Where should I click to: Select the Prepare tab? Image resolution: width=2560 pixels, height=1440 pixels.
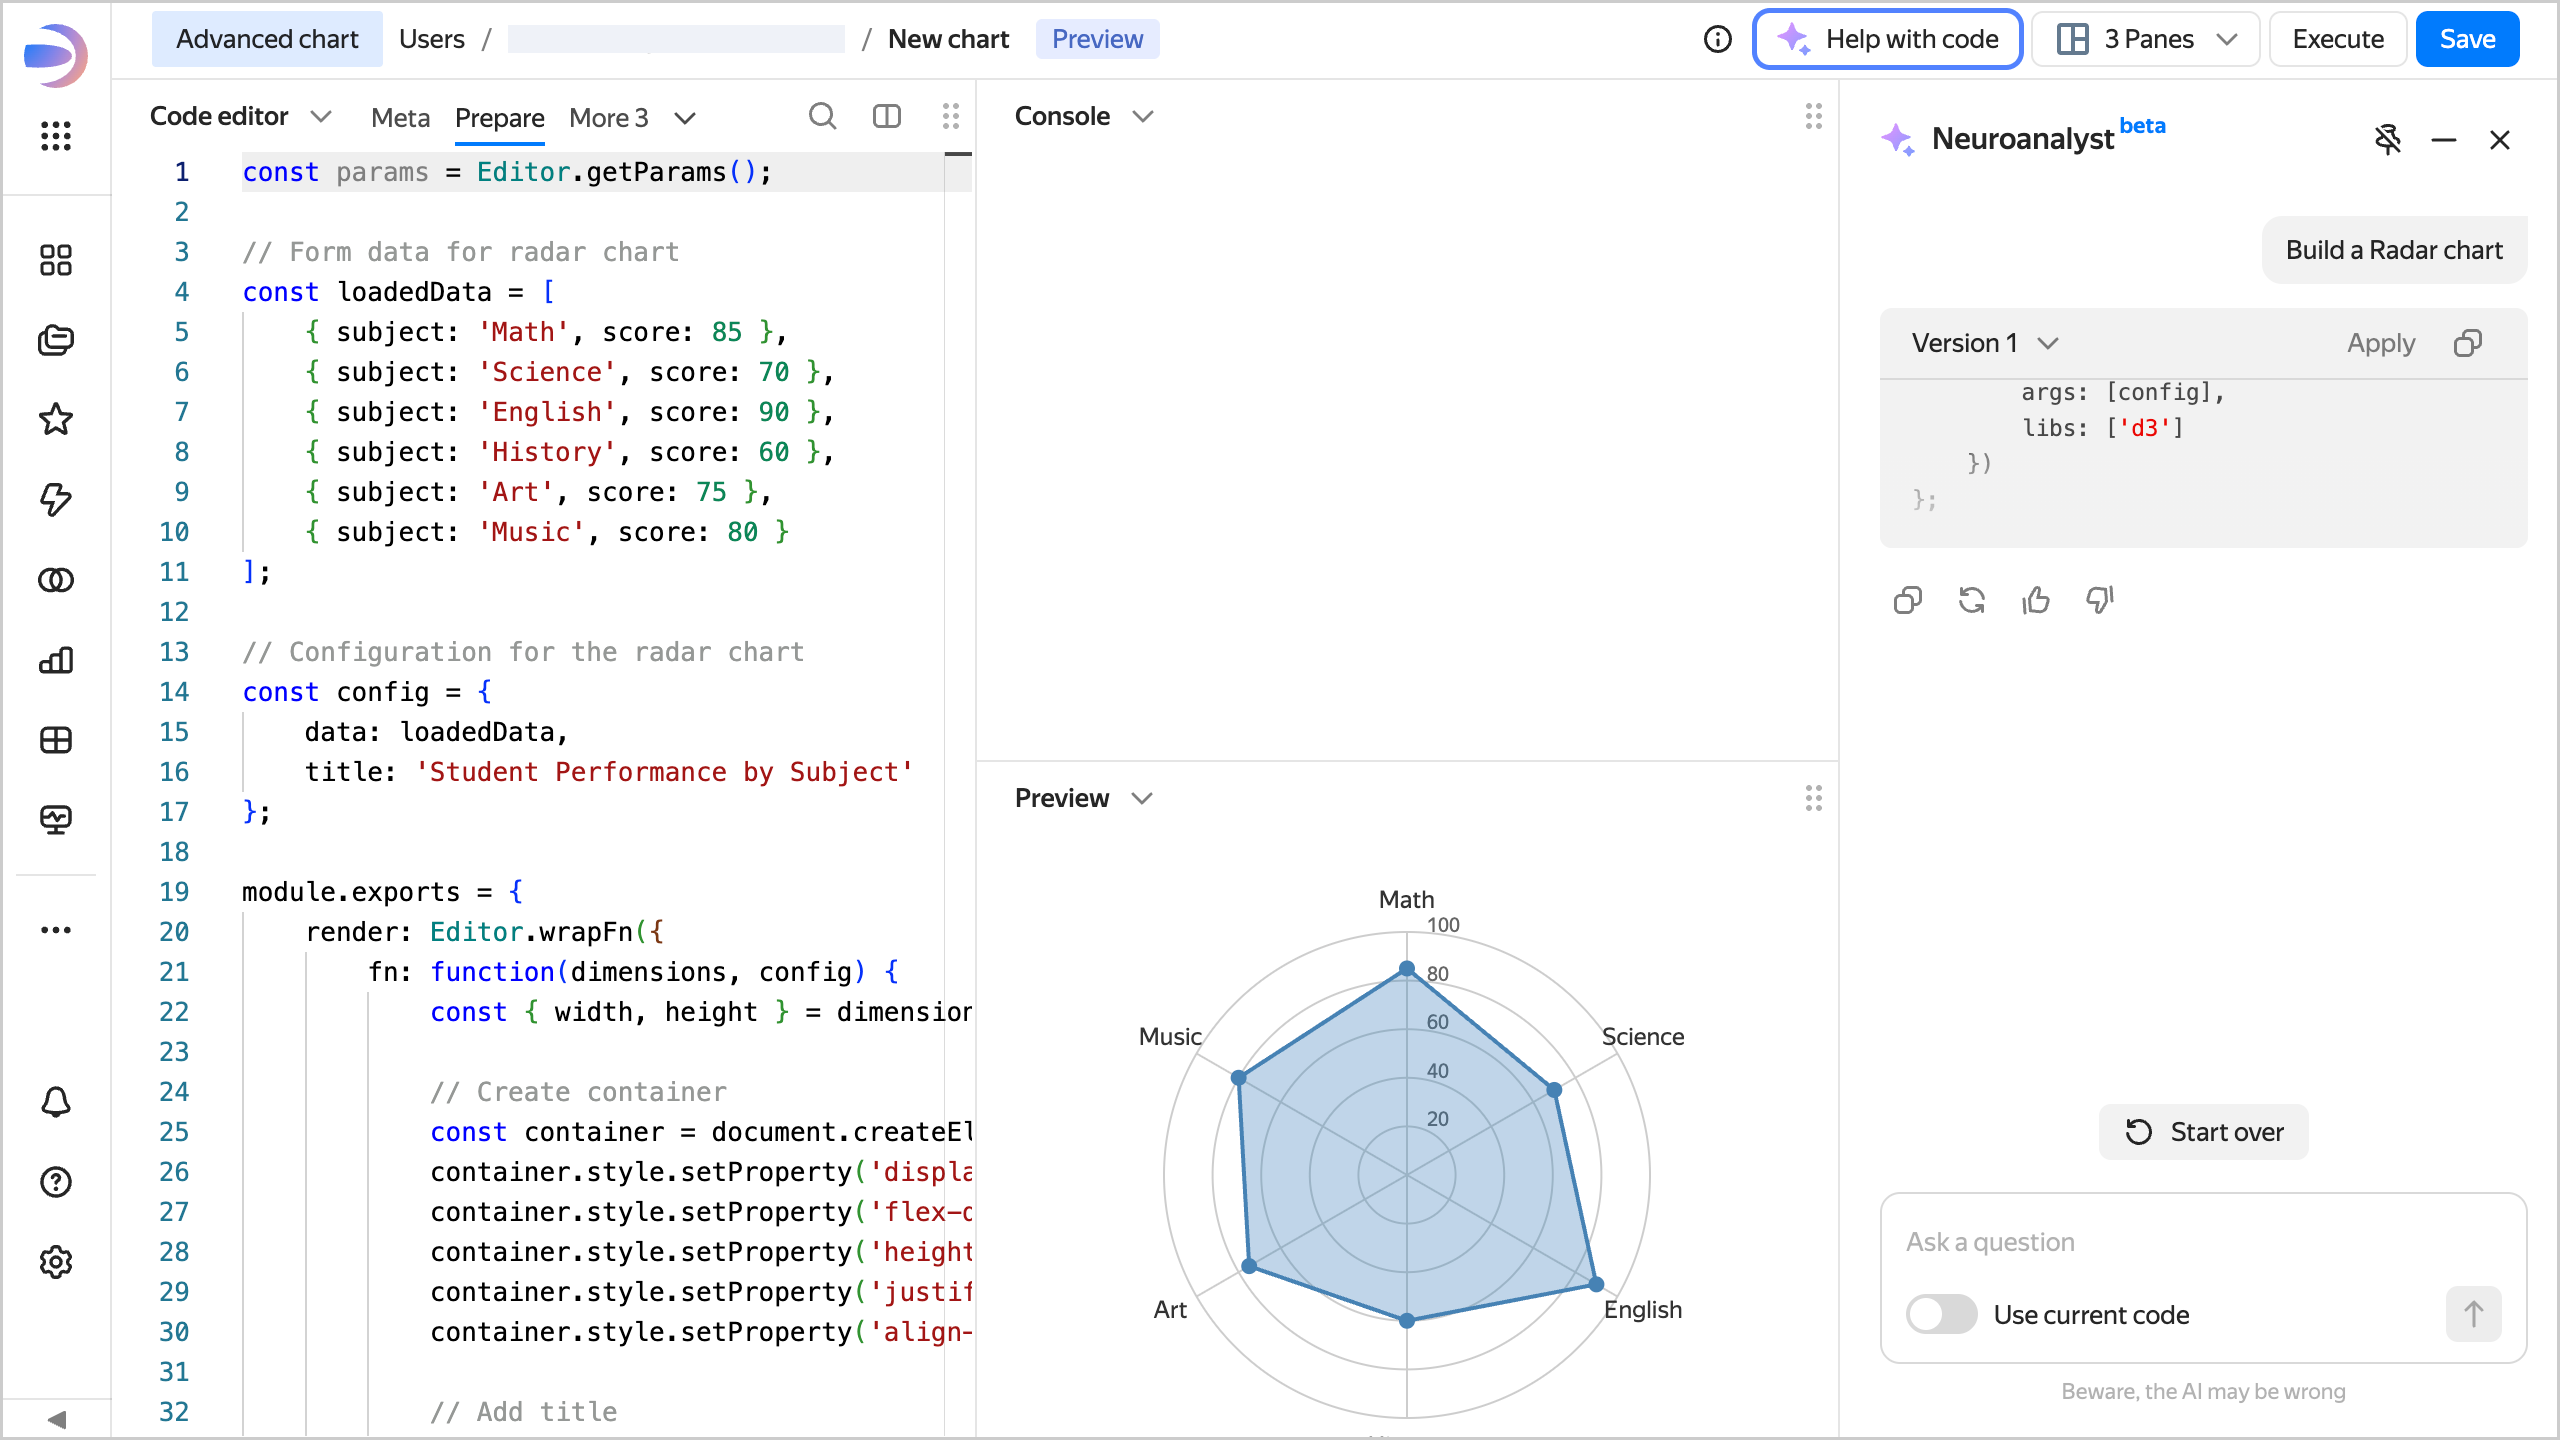tap(499, 118)
